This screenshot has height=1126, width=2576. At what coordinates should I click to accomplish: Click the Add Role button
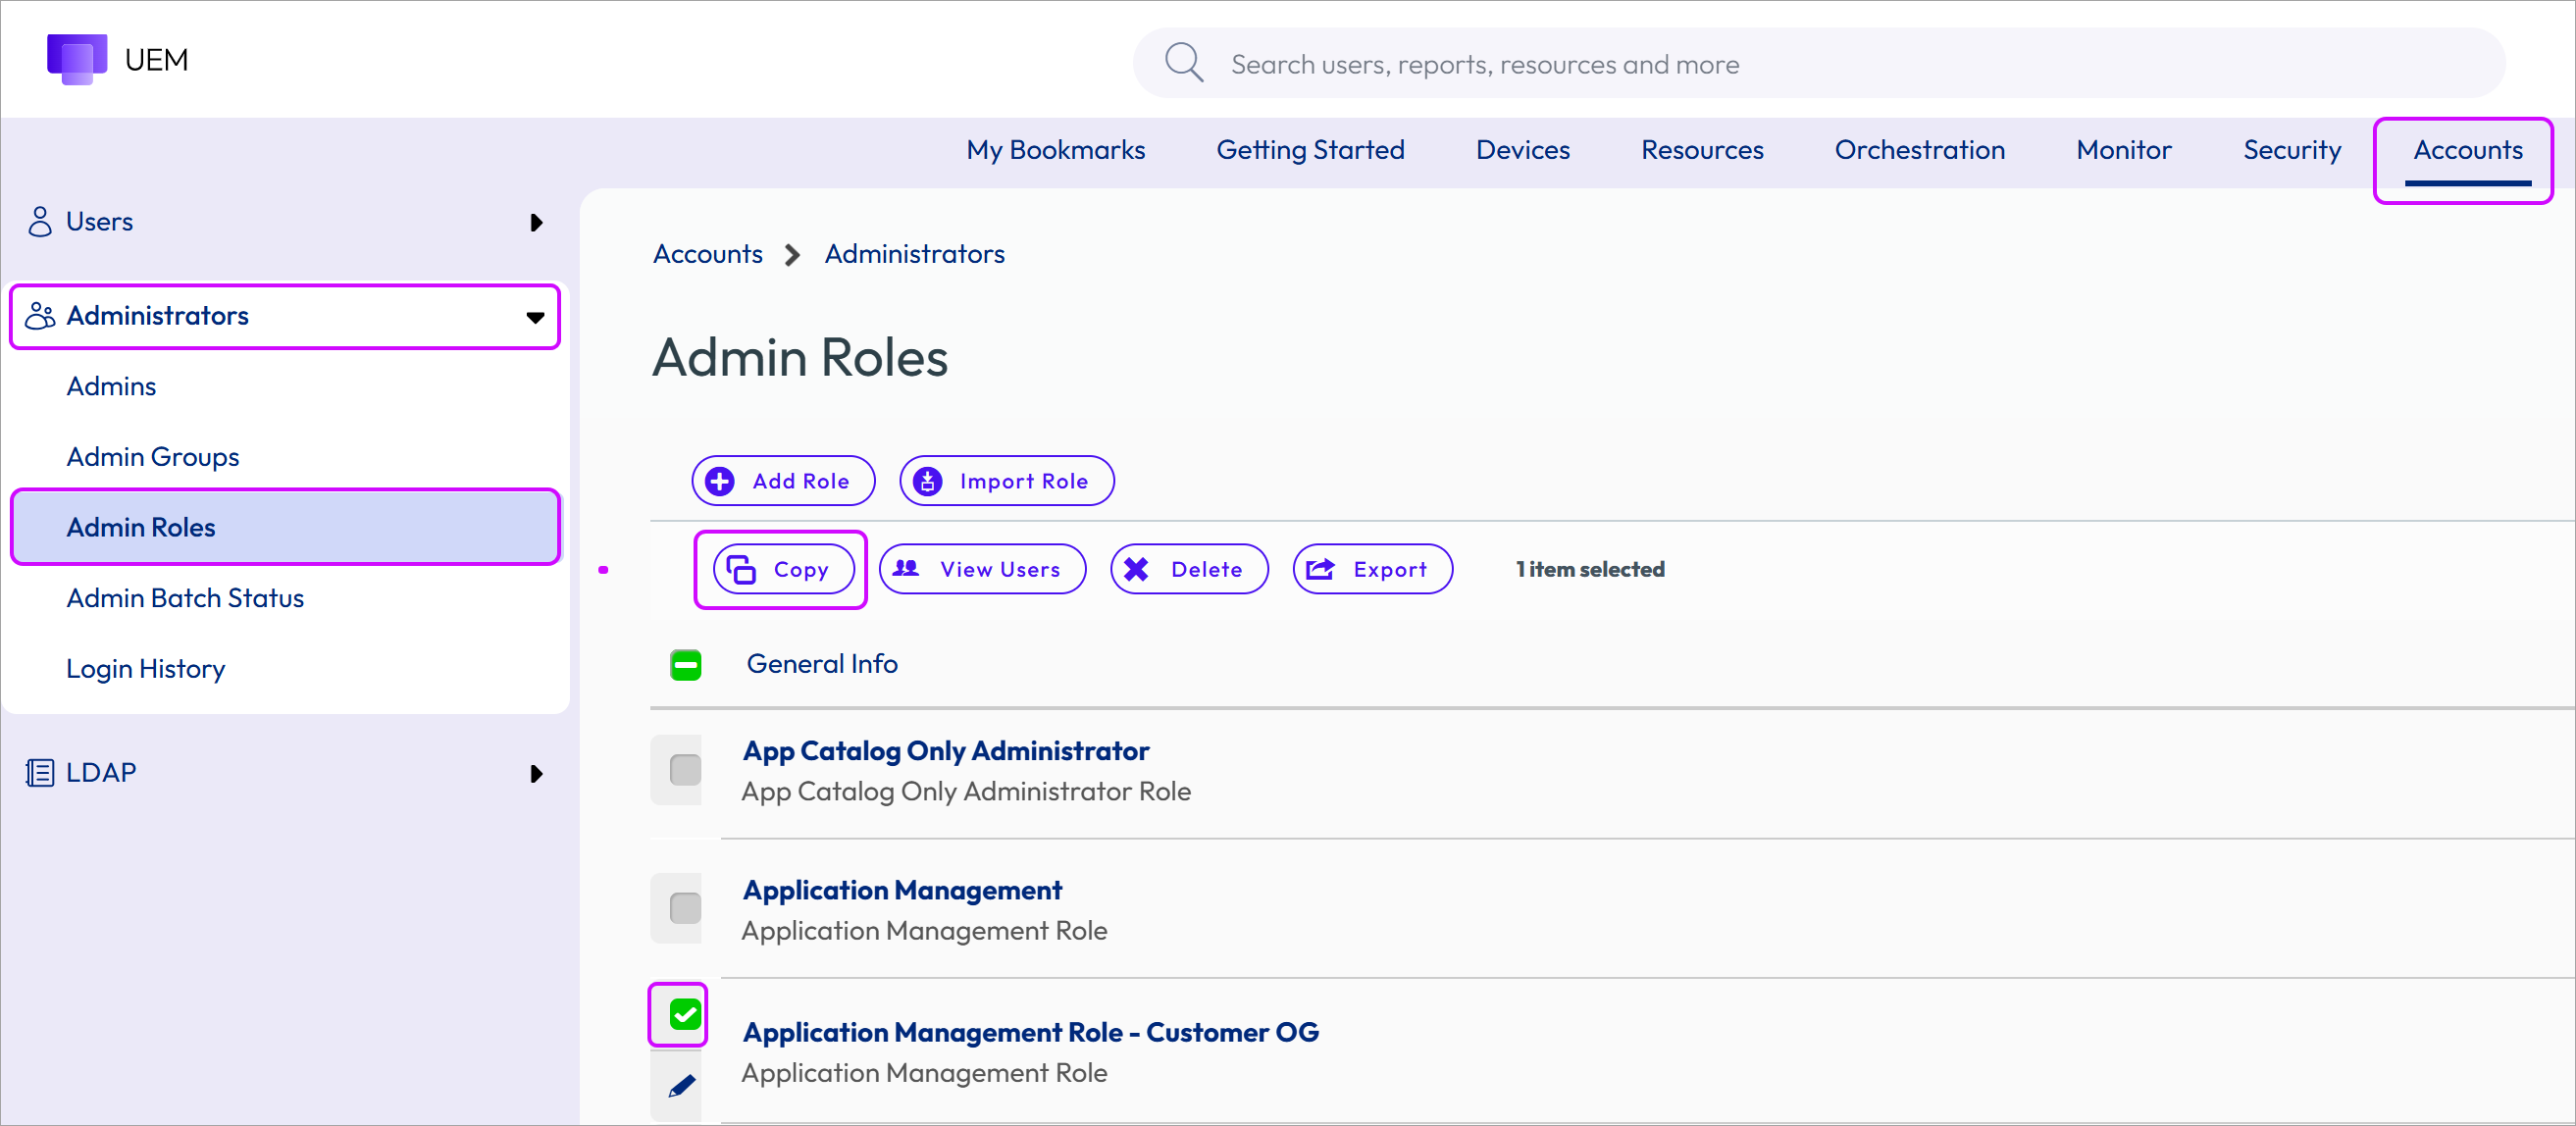(x=783, y=481)
